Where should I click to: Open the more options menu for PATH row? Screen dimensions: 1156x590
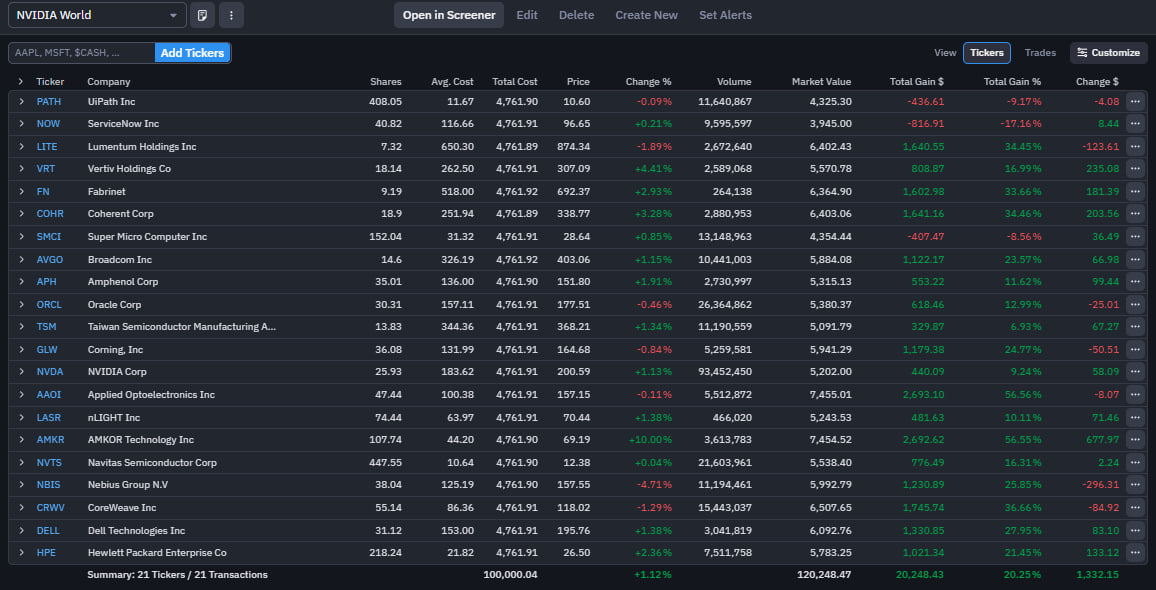click(1135, 101)
